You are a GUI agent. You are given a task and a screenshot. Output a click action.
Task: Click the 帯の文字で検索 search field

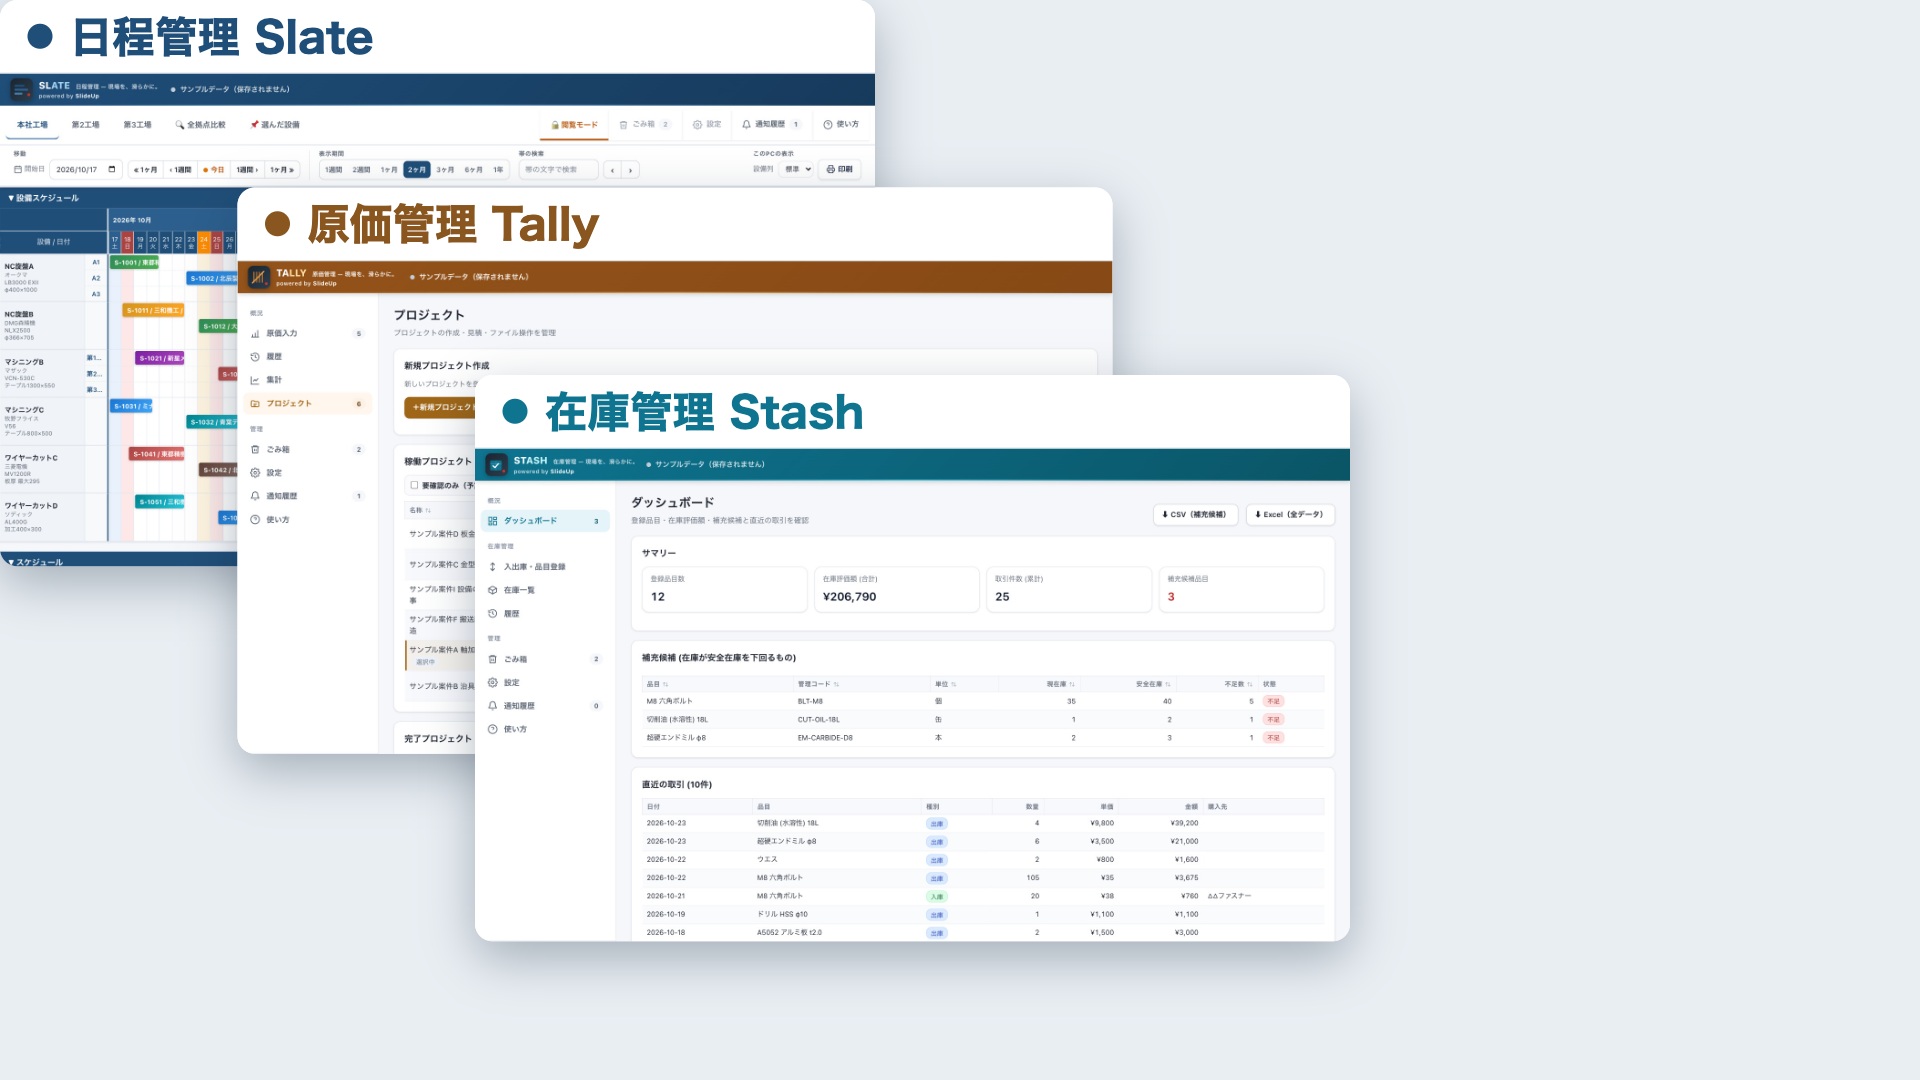pos(558,170)
